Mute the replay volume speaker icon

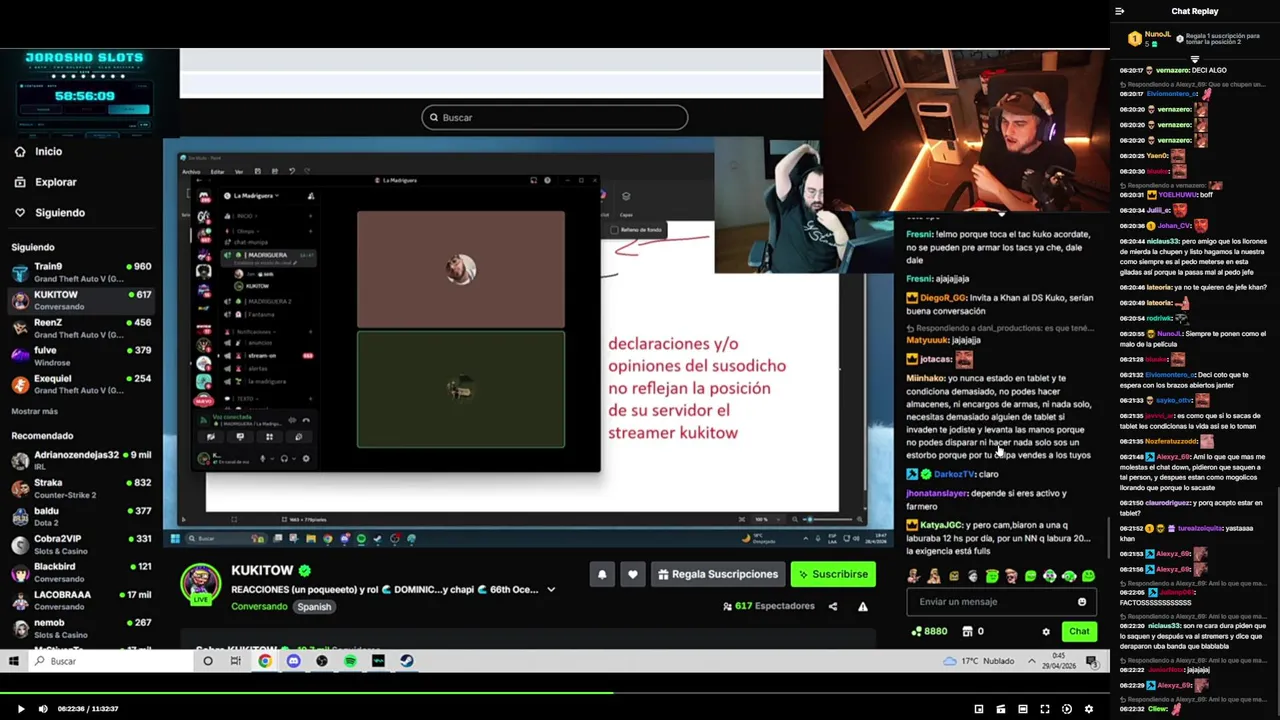[x=43, y=709]
